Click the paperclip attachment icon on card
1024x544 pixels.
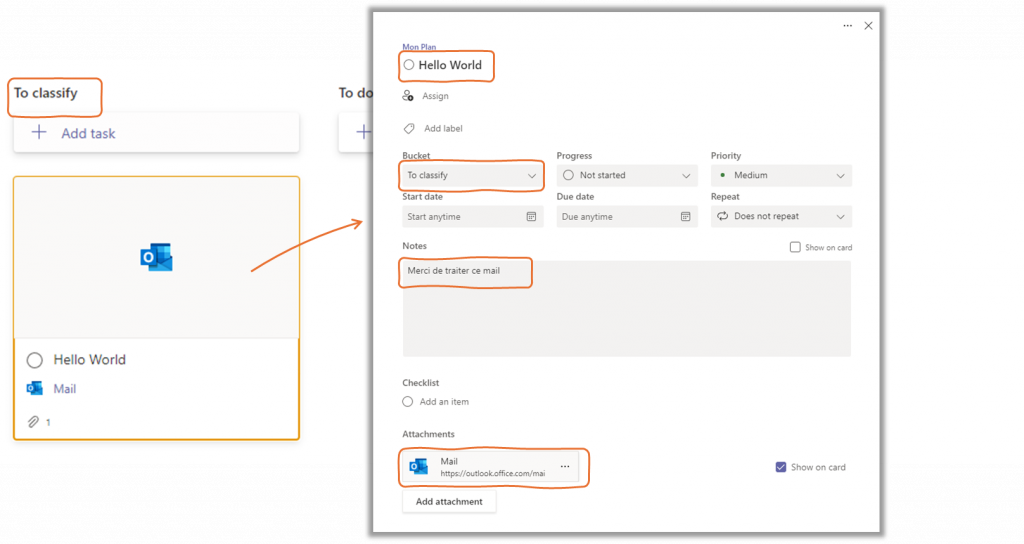34,422
